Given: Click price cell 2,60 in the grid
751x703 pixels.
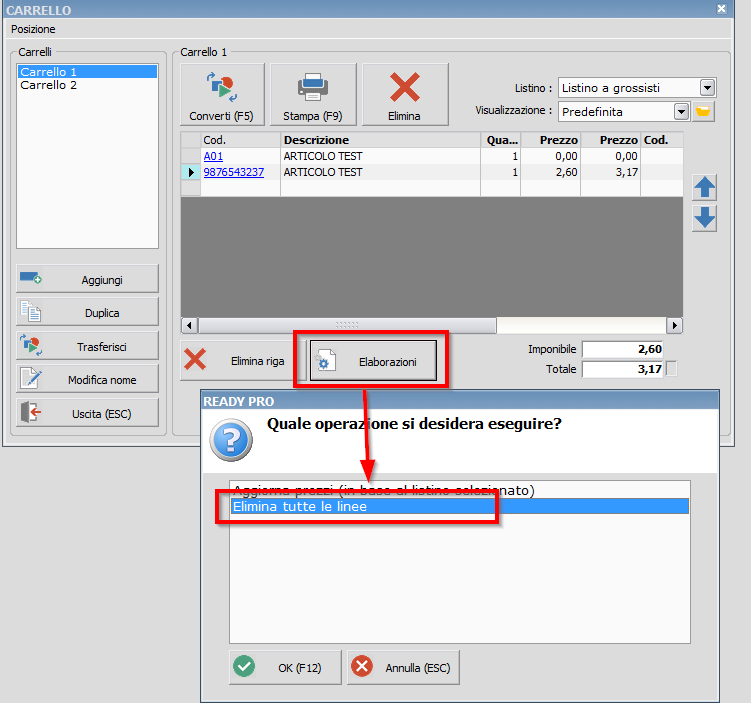Looking at the screenshot, I should 551,172.
